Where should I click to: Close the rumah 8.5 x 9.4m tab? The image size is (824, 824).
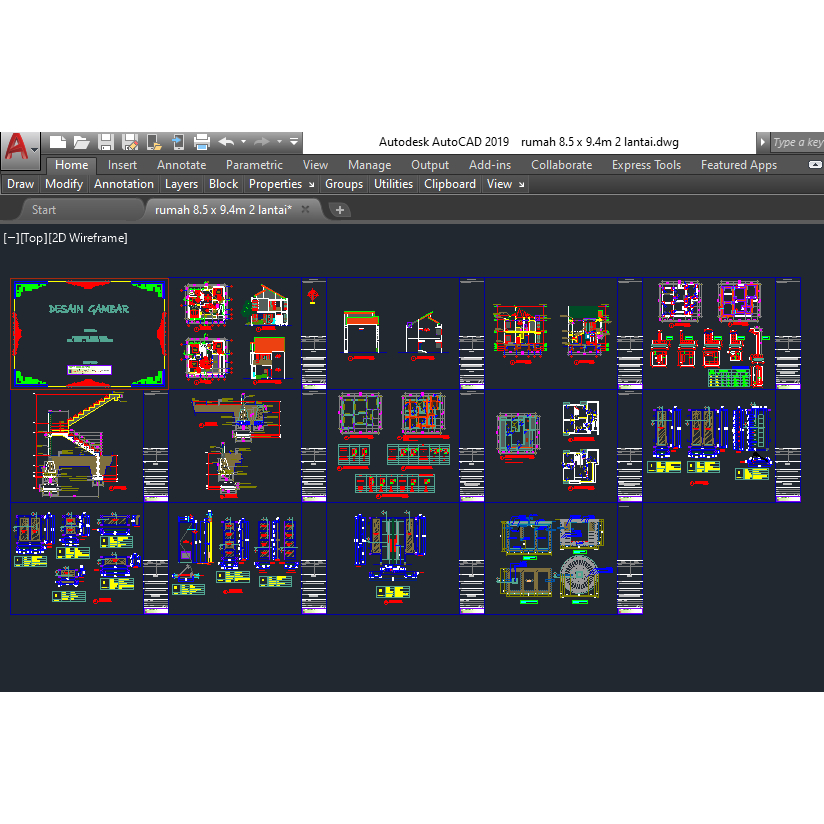click(305, 209)
